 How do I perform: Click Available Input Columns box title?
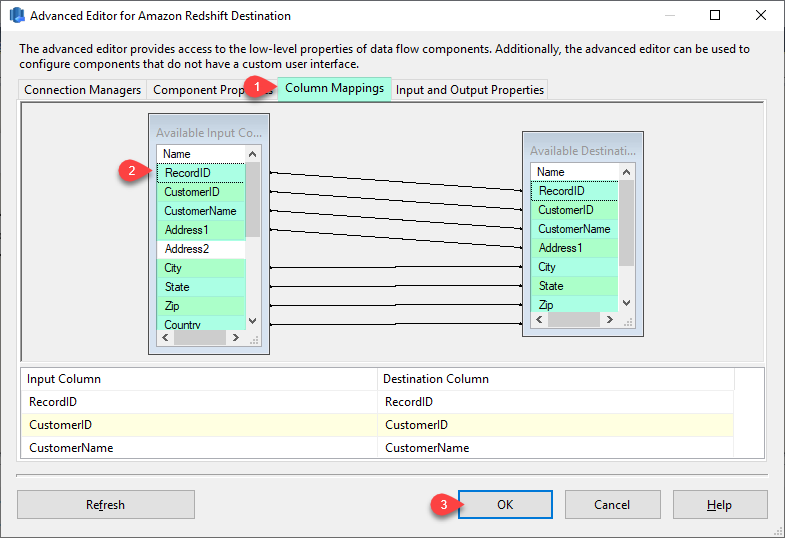click(209, 133)
